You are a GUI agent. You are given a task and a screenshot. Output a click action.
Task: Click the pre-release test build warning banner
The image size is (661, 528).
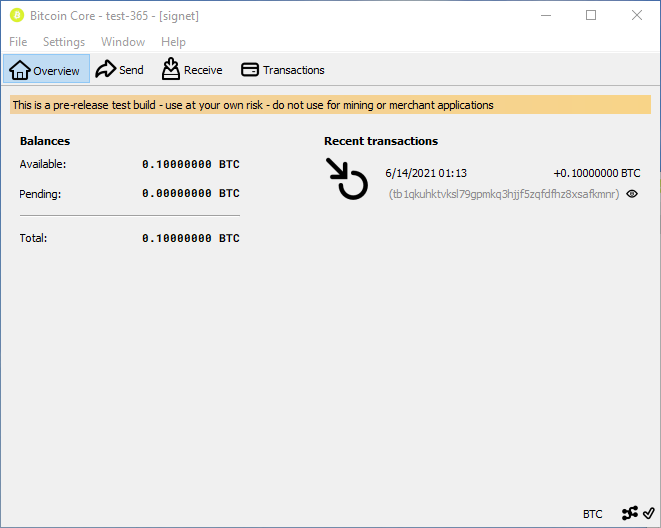pos(330,105)
